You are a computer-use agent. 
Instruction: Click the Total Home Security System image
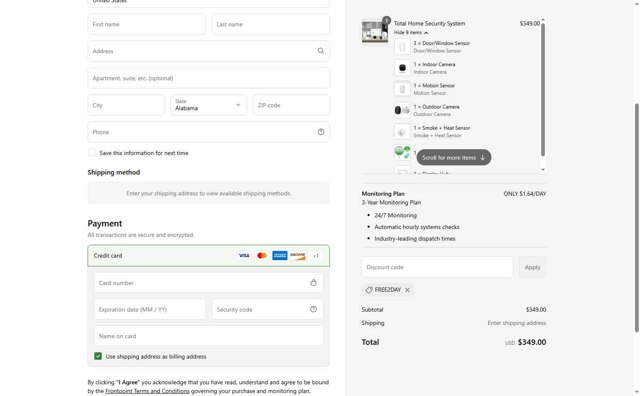(375, 31)
